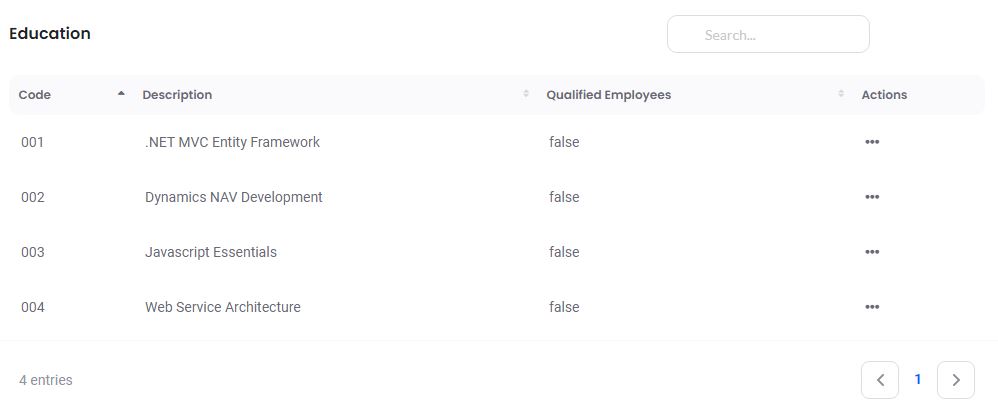Image resolution: width=998 pixels, height=411 pixels.
Task: Click the Dynamics NAV Development description
Action: point(233,197)
